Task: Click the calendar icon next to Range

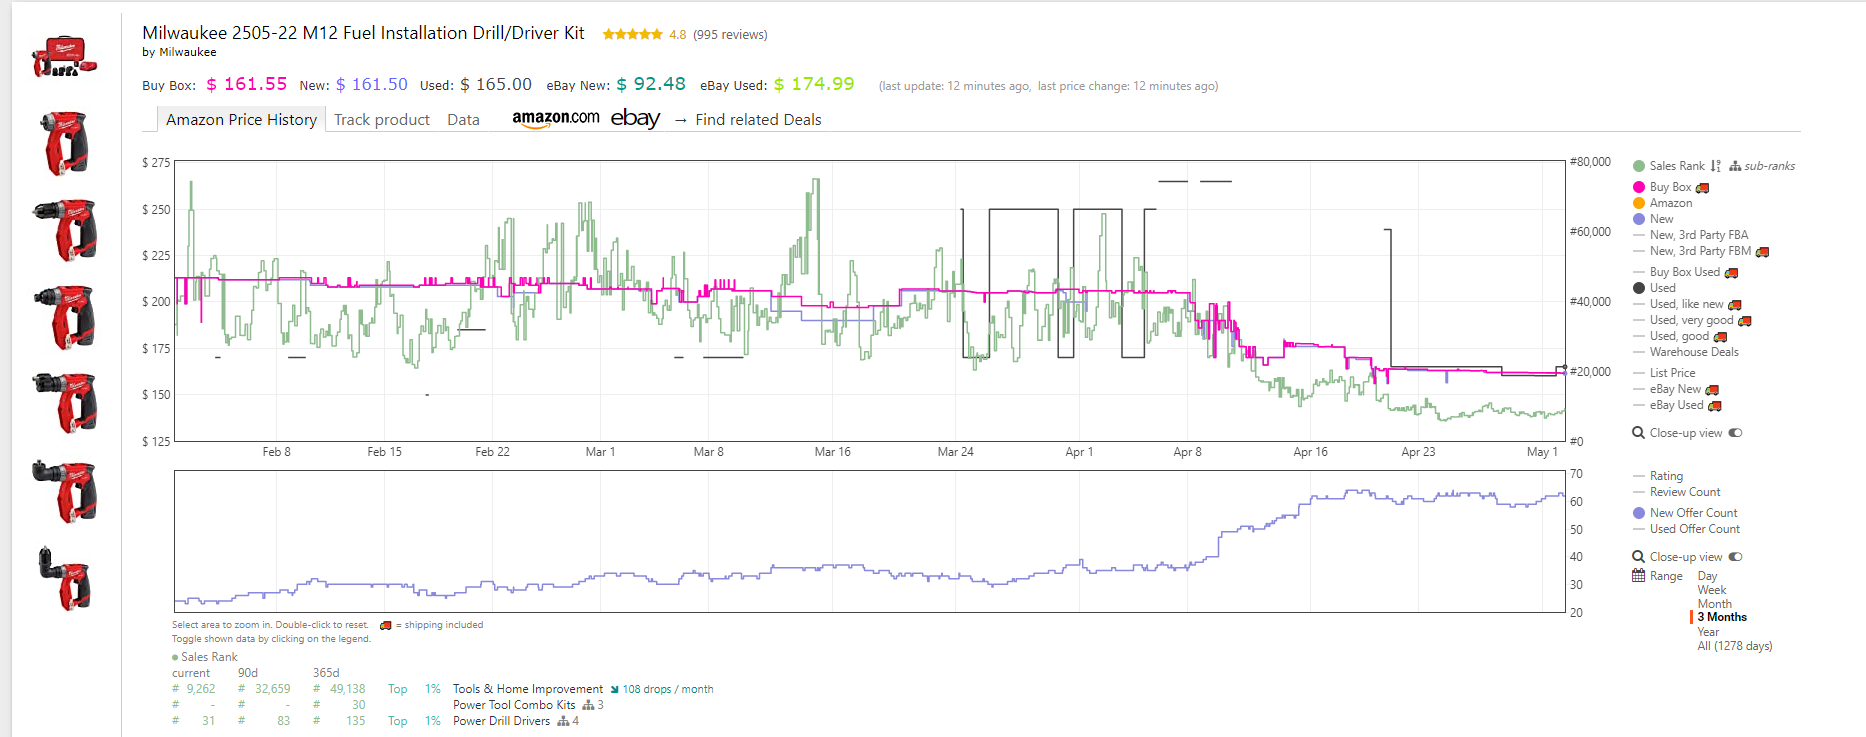Action: coord(1638,575)
